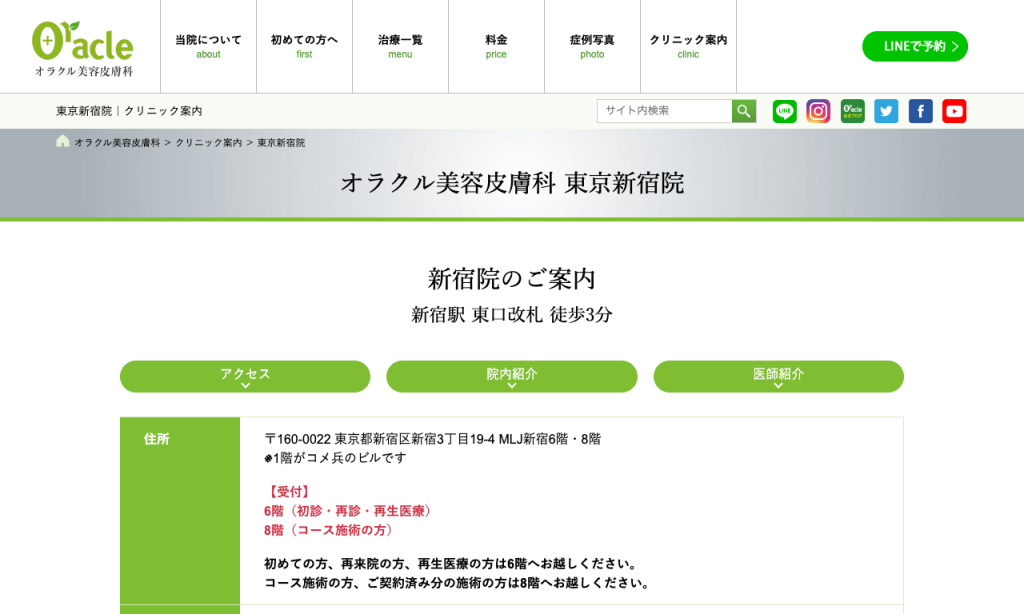Open the Facebook icon link
The width and height of the screenshot is (1024, 614).
click(920, 111)
